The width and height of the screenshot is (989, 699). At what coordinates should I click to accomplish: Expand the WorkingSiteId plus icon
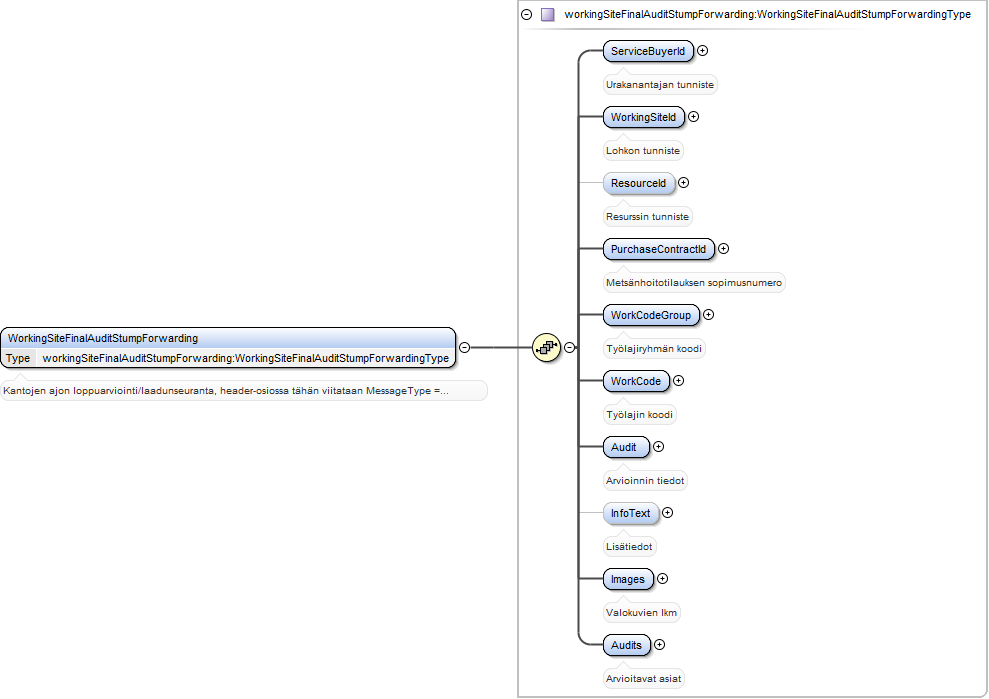click(693, 117)
